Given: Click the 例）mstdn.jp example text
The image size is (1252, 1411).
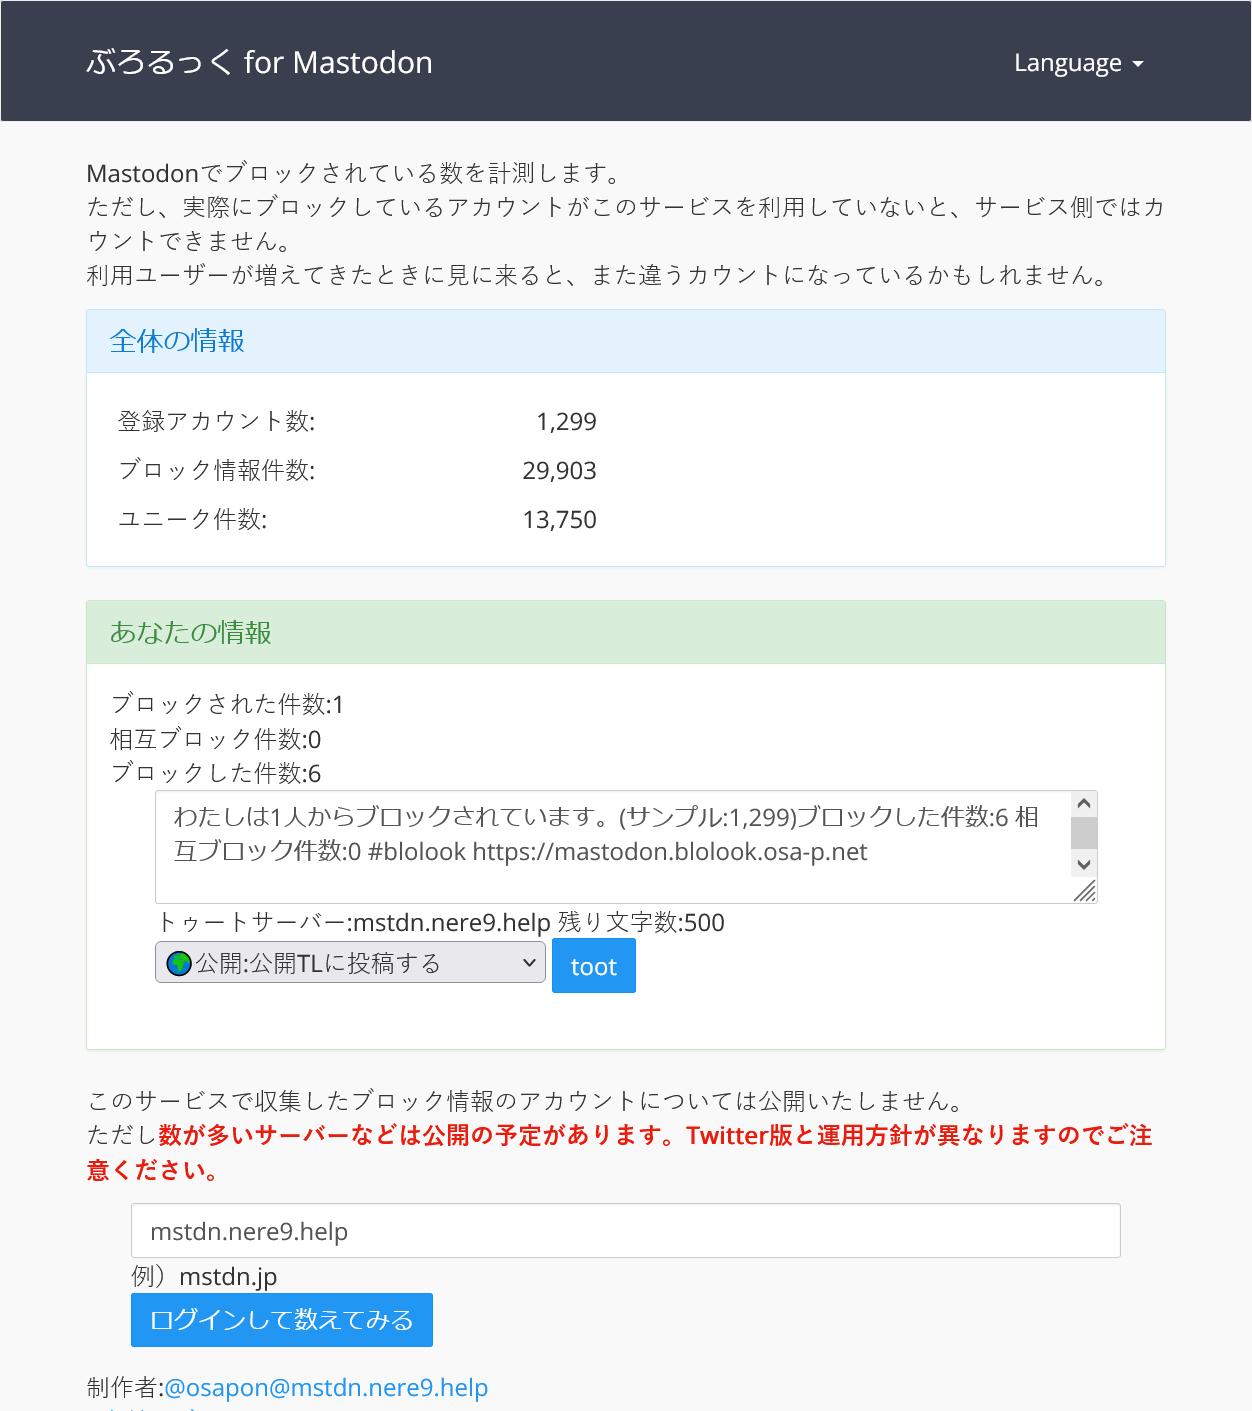Looking at the screenshot, I should 204,1276.
